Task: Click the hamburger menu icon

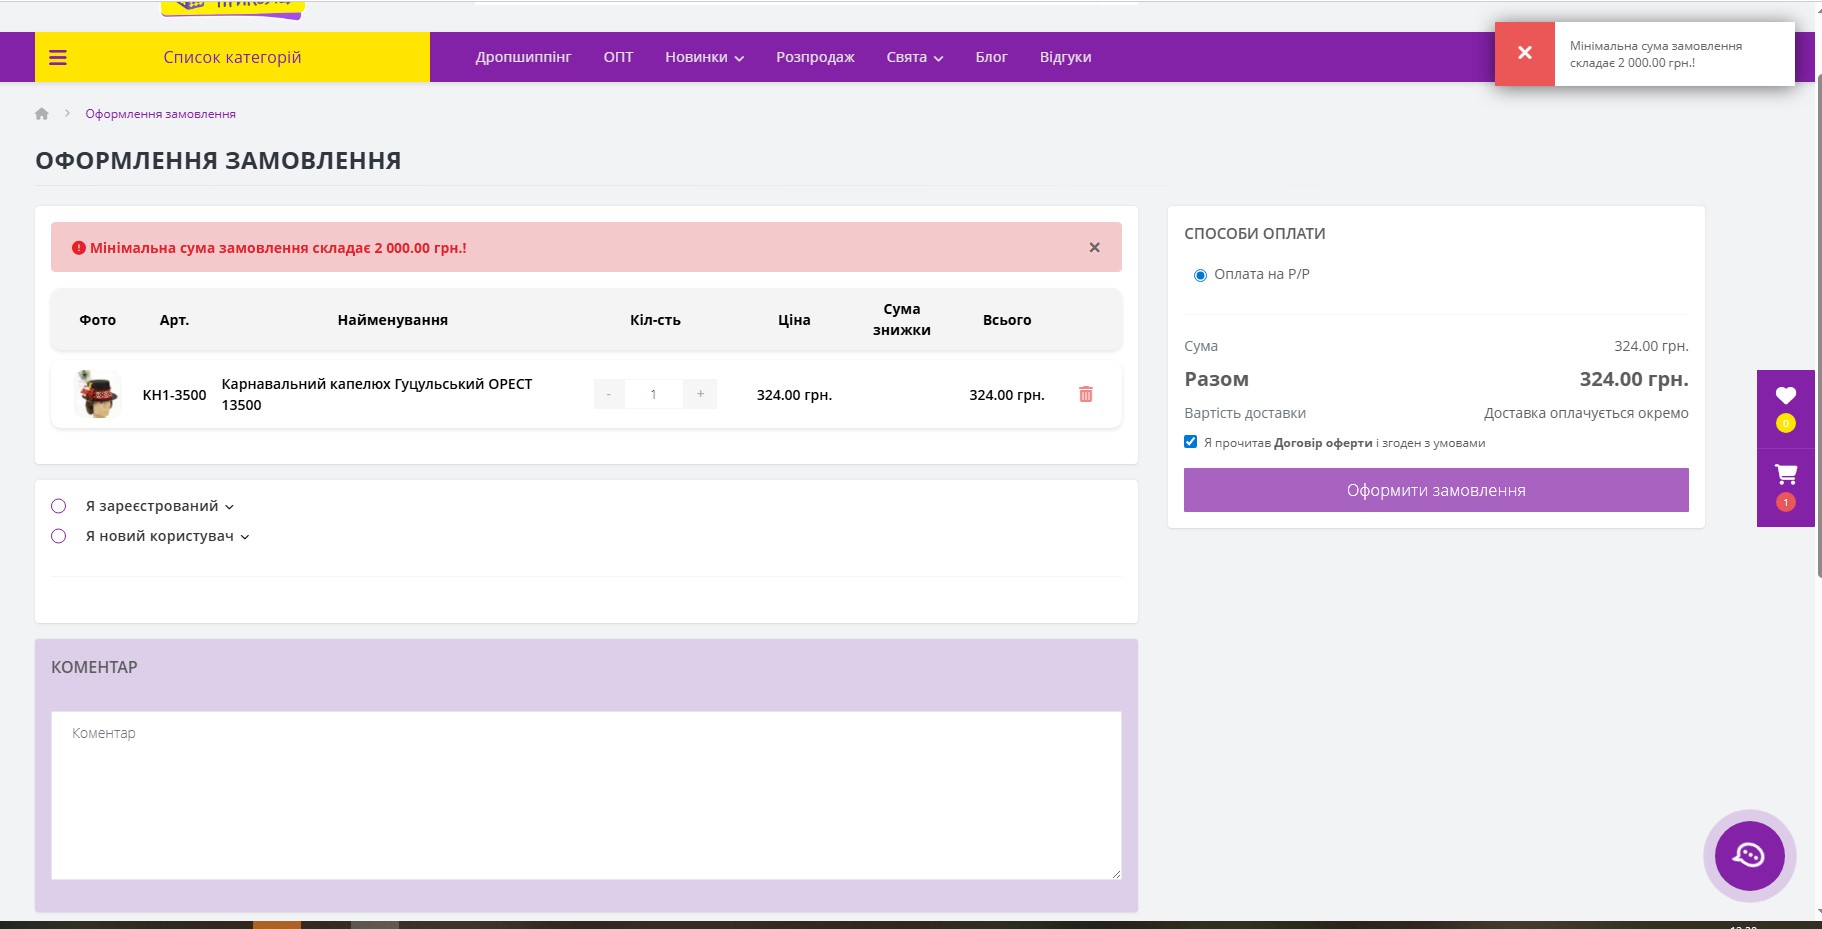Action: click(58, 58)
